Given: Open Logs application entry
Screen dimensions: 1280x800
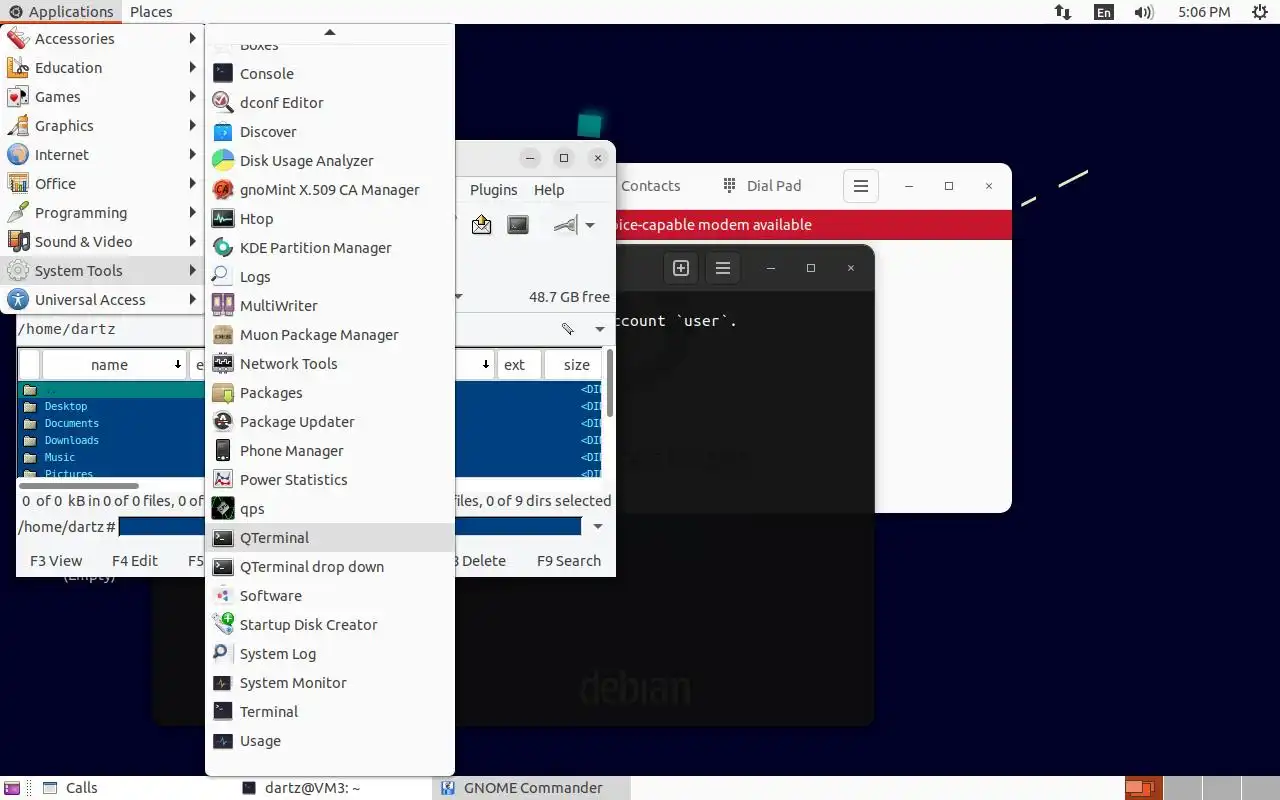Looking at the screenshot, I should [330, 276].
